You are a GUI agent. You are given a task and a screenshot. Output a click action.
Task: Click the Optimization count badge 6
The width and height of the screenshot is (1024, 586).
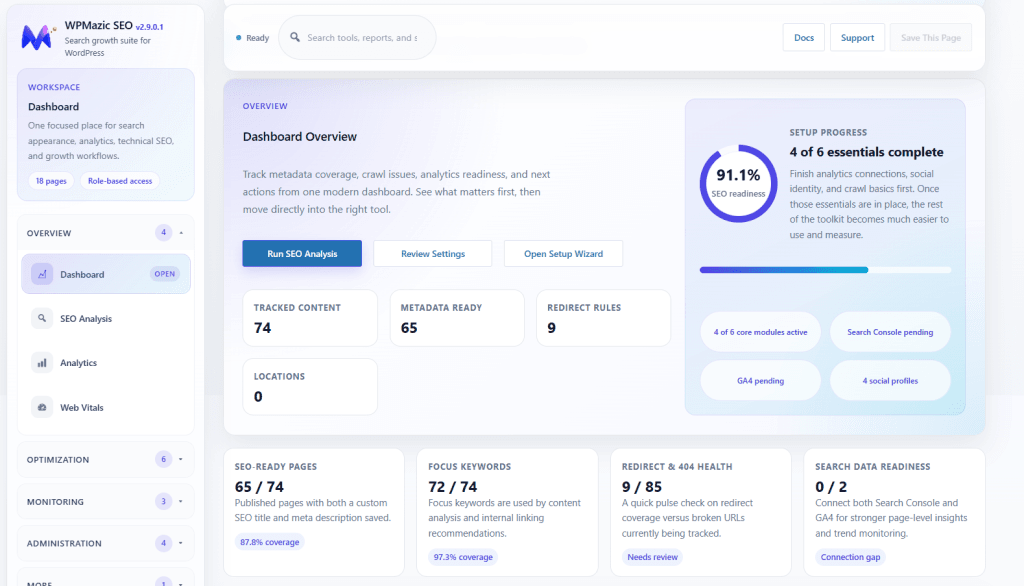pyautogui.click(x=163, y=459)
